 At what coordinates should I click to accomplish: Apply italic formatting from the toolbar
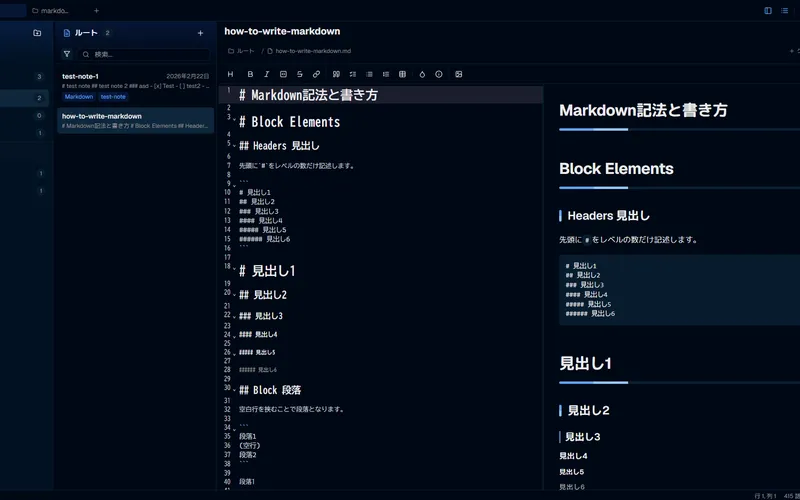[x=266, y=74]
